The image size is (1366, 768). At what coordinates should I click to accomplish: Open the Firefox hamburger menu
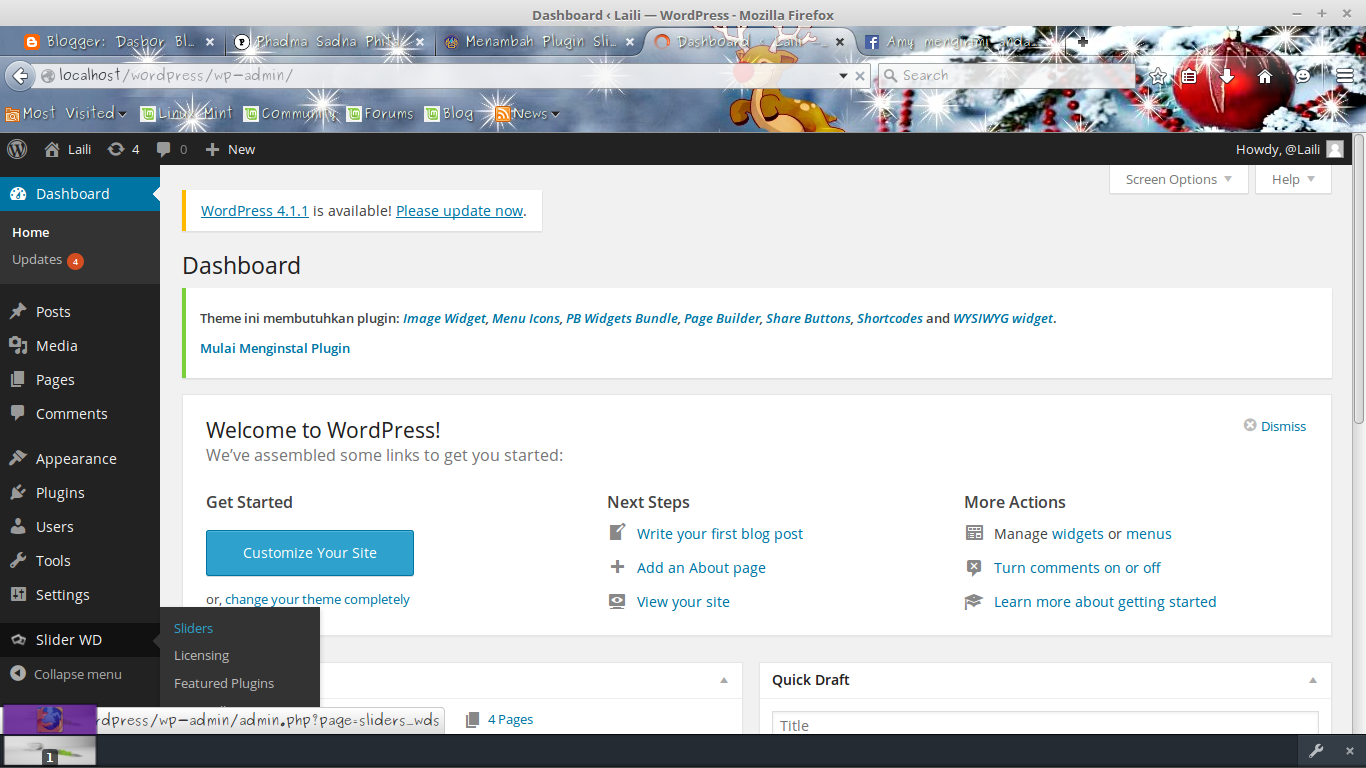point(1345,76)
